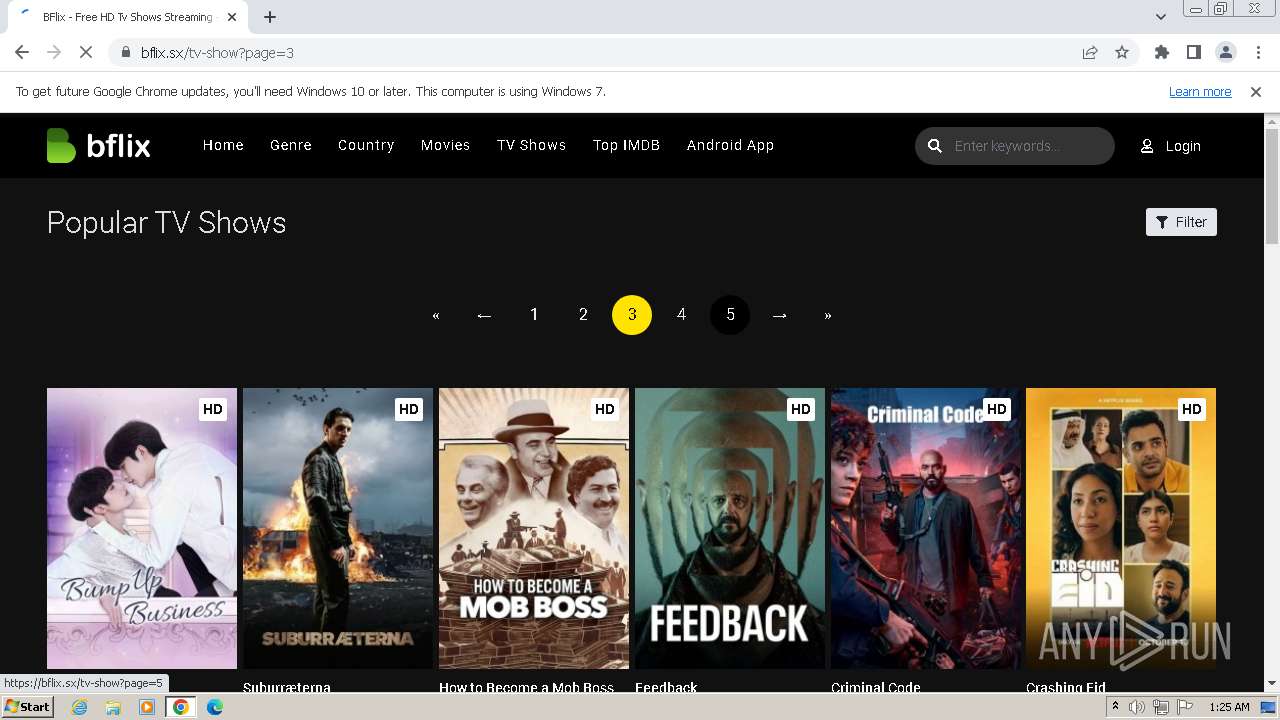Open the Top IMDB page
Image resolution: width=1280 pixels, height=720 pixels.
626,145
